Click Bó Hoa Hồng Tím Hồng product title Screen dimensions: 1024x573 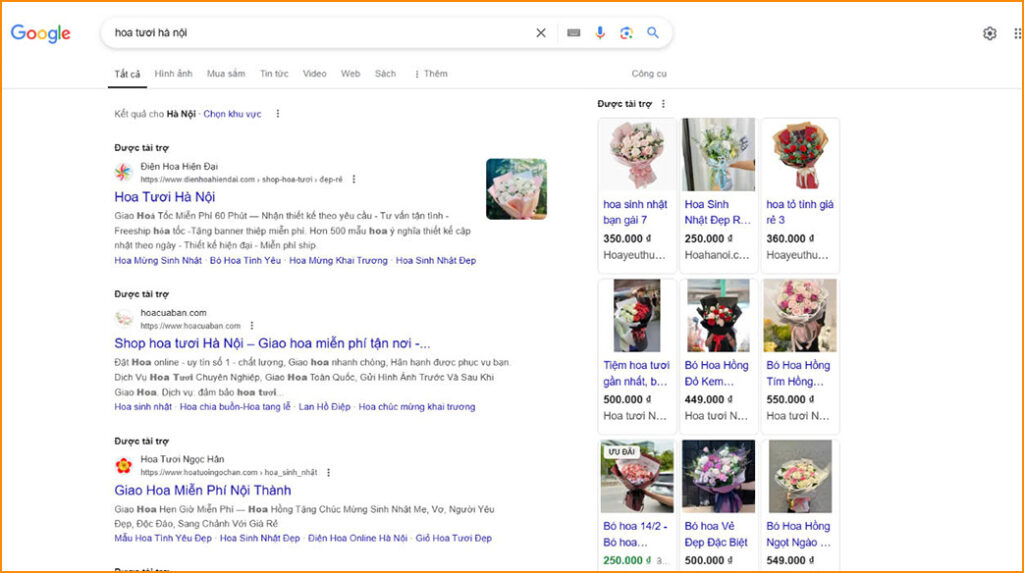(798, 373)
